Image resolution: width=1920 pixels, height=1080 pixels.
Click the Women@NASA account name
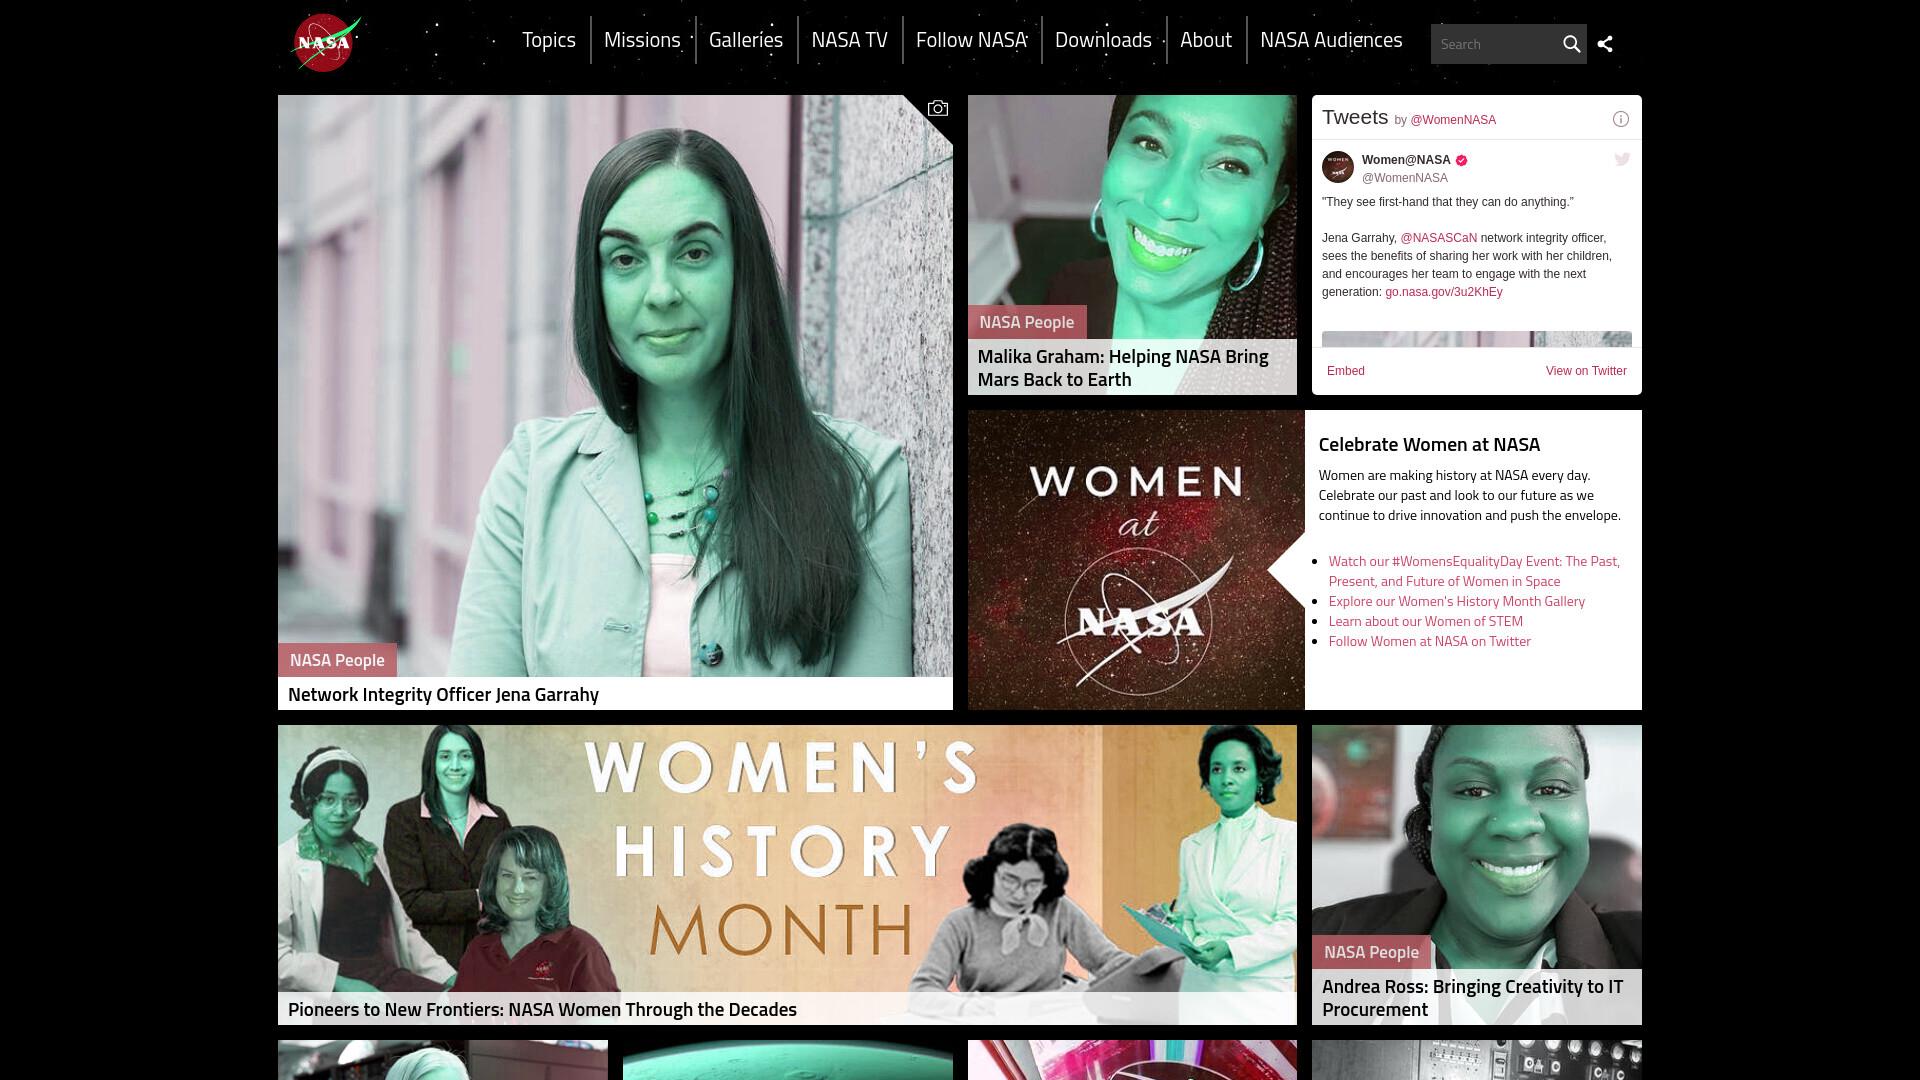click(x=1405, y=160)
